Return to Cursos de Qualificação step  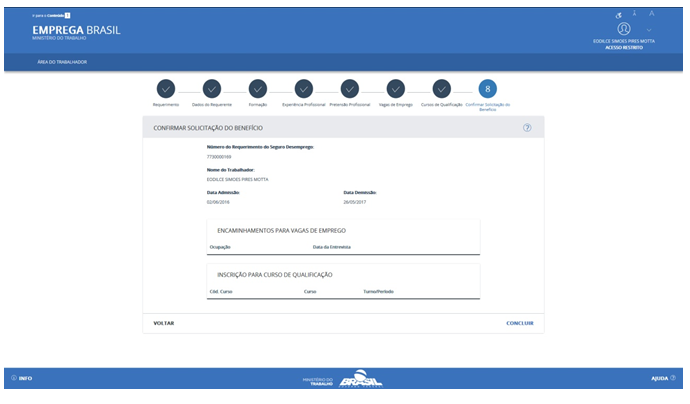[442, 89]
